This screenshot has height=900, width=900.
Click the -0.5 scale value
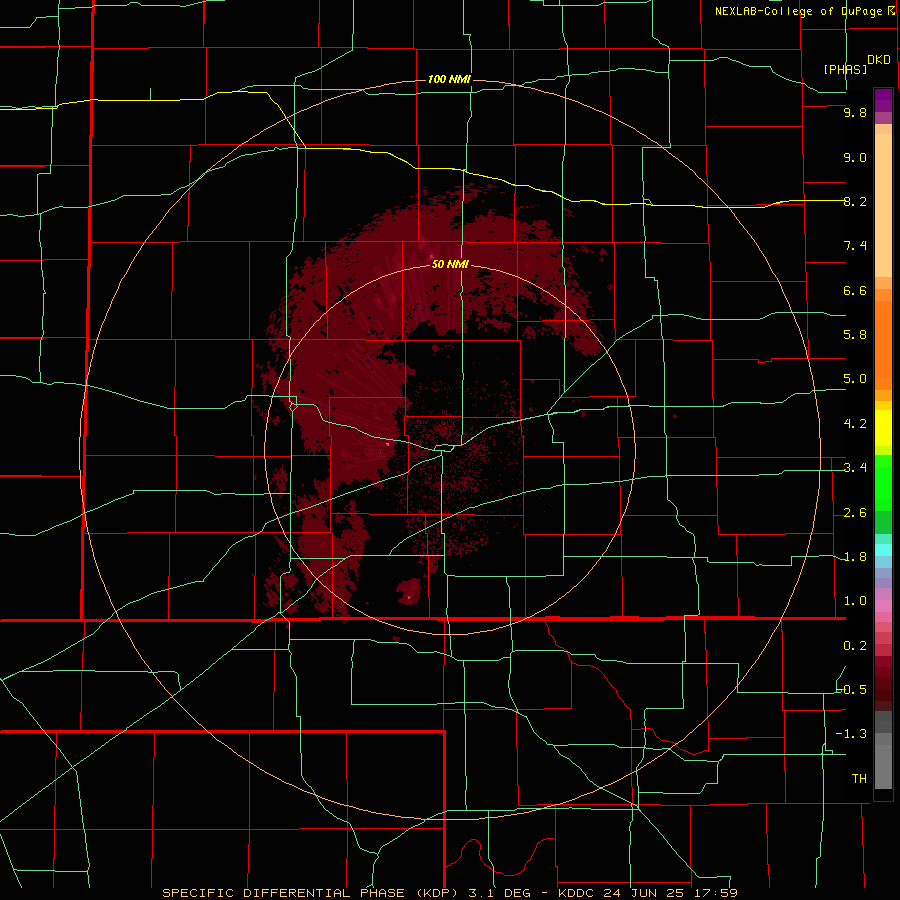pos(852,690)
